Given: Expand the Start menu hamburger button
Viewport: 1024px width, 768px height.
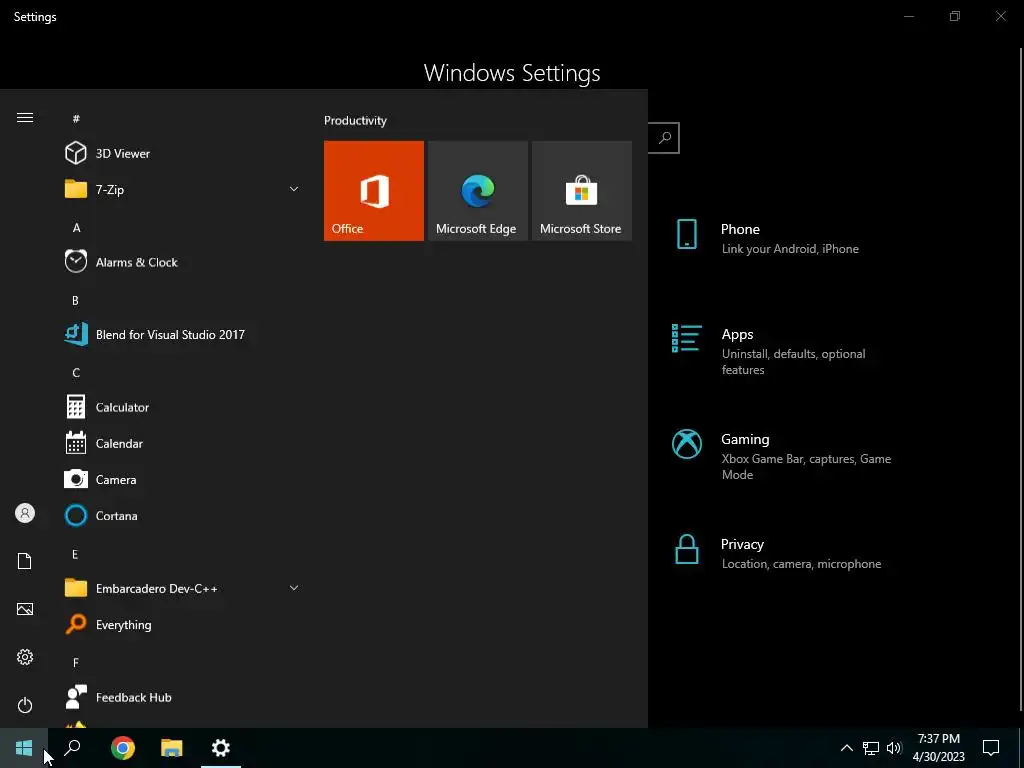Looking at the screenshot, I should pos(25,118).
